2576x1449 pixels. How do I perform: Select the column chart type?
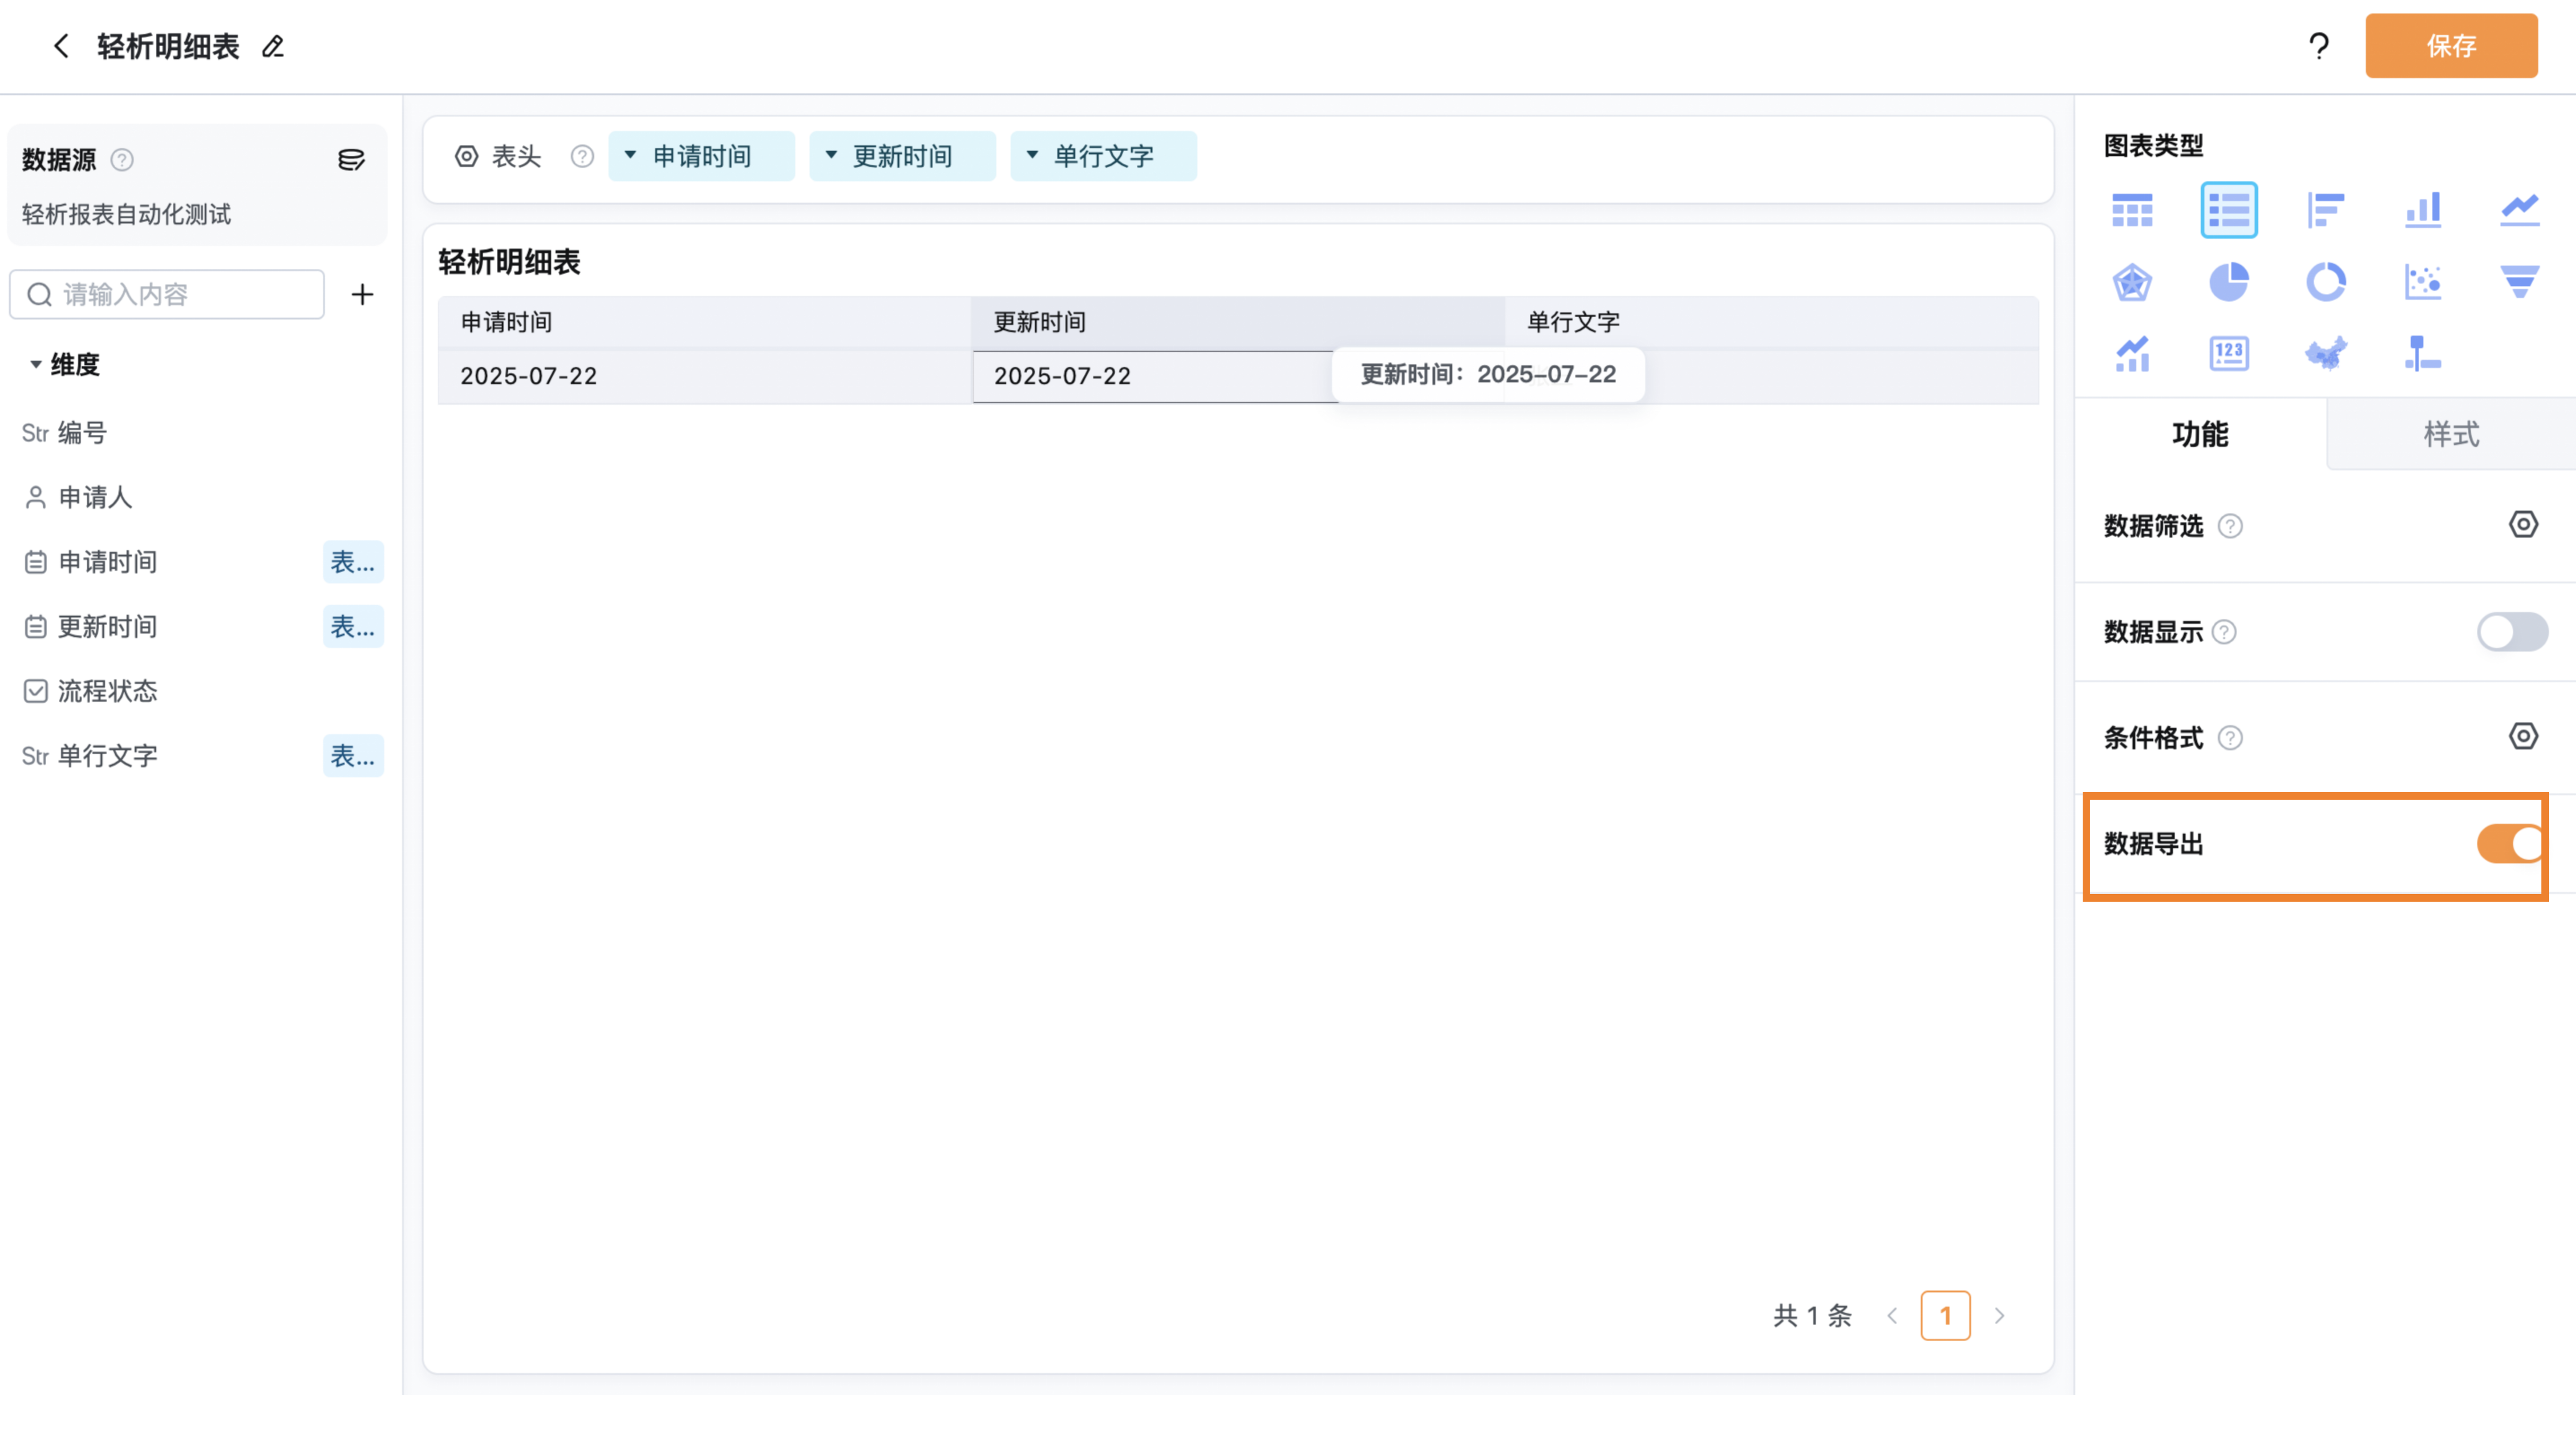(2423, 210)
